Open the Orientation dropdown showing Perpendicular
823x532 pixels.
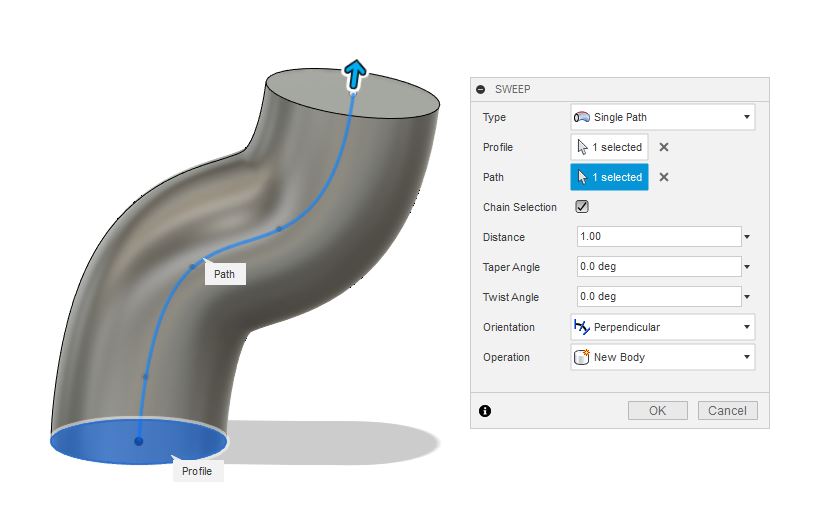click(662, 327)
